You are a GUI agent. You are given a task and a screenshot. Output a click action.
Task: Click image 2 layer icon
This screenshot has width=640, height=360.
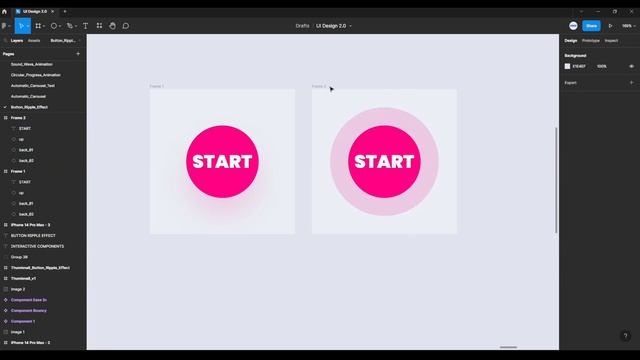pyautogui.click(x=6, y=289)
